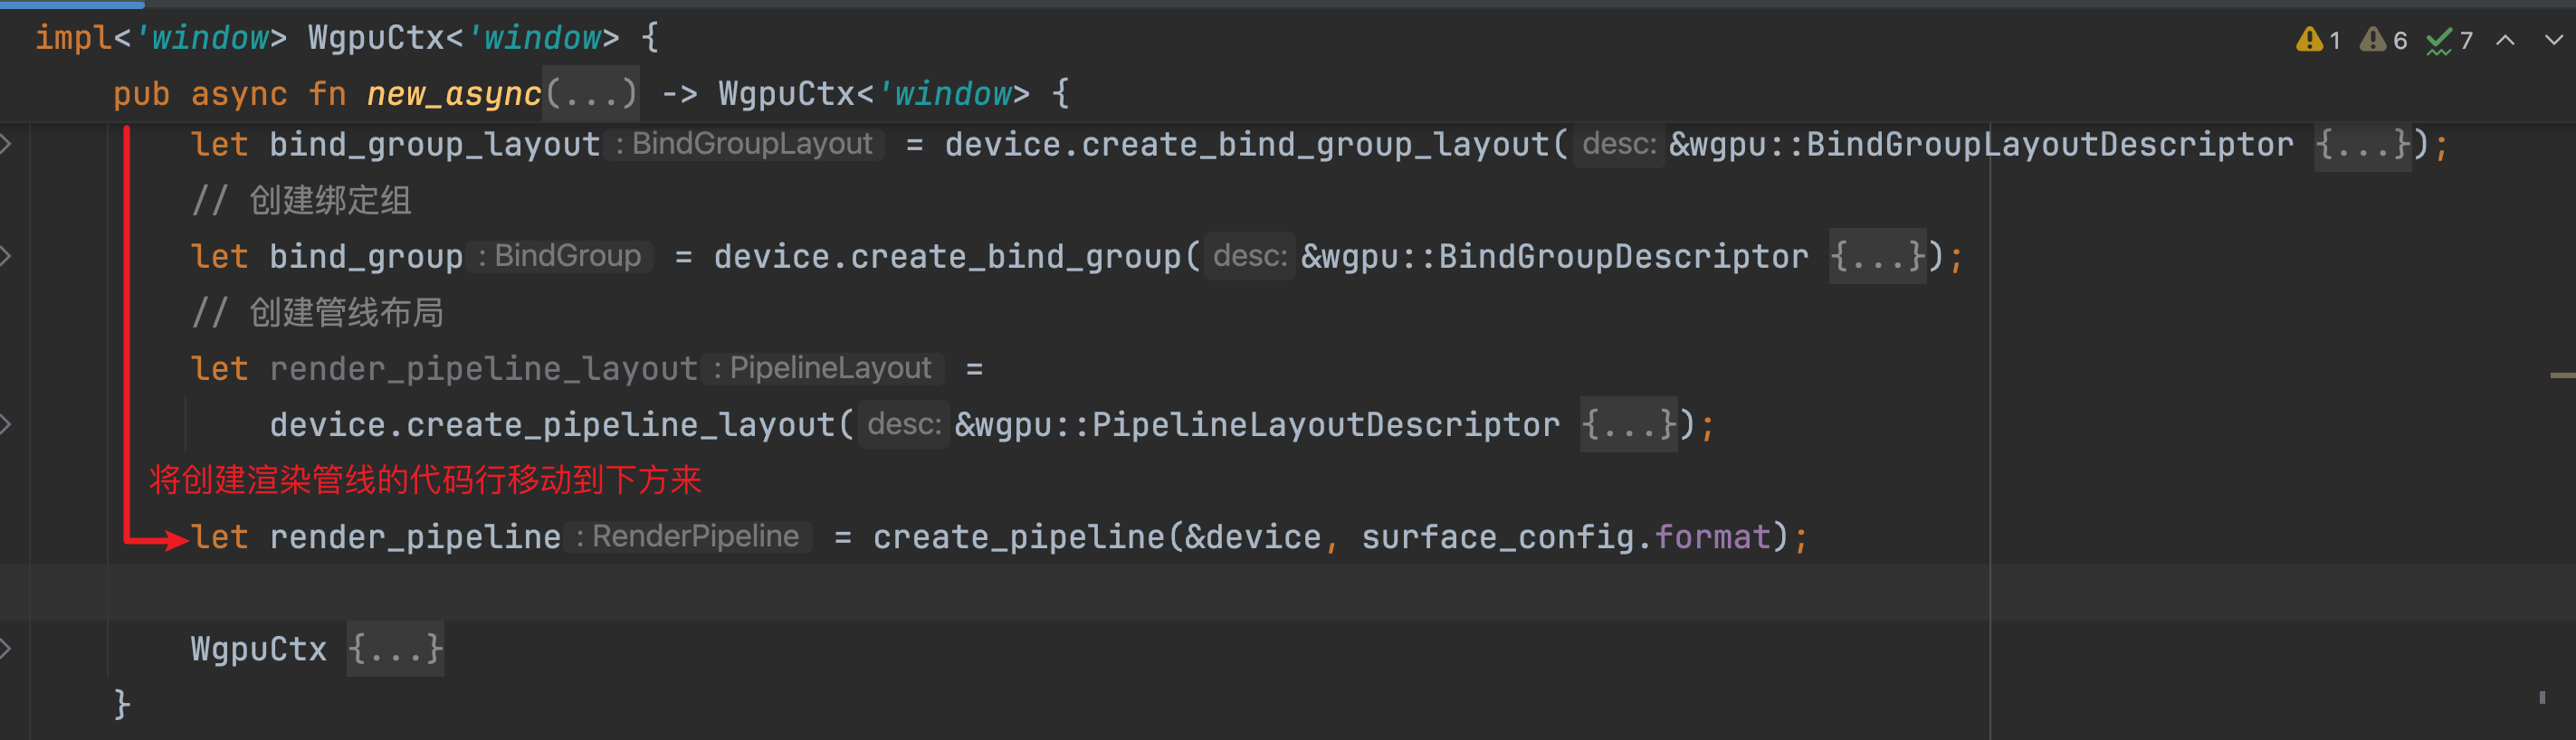Click the BindGroup type inlay hint

pyautogui.click(x=560, y=256)
